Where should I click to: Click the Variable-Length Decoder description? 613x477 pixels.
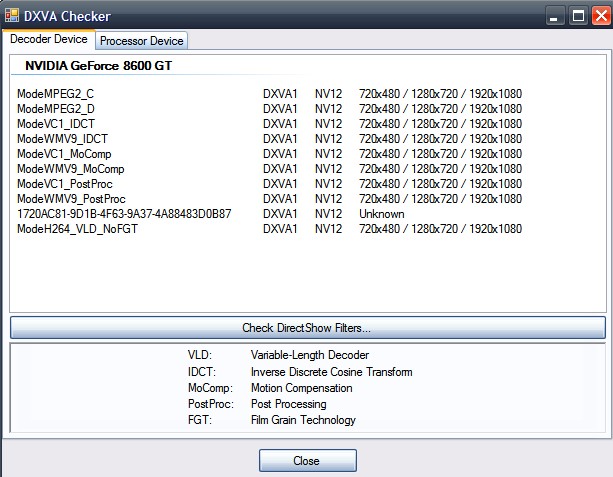point(310,355)
